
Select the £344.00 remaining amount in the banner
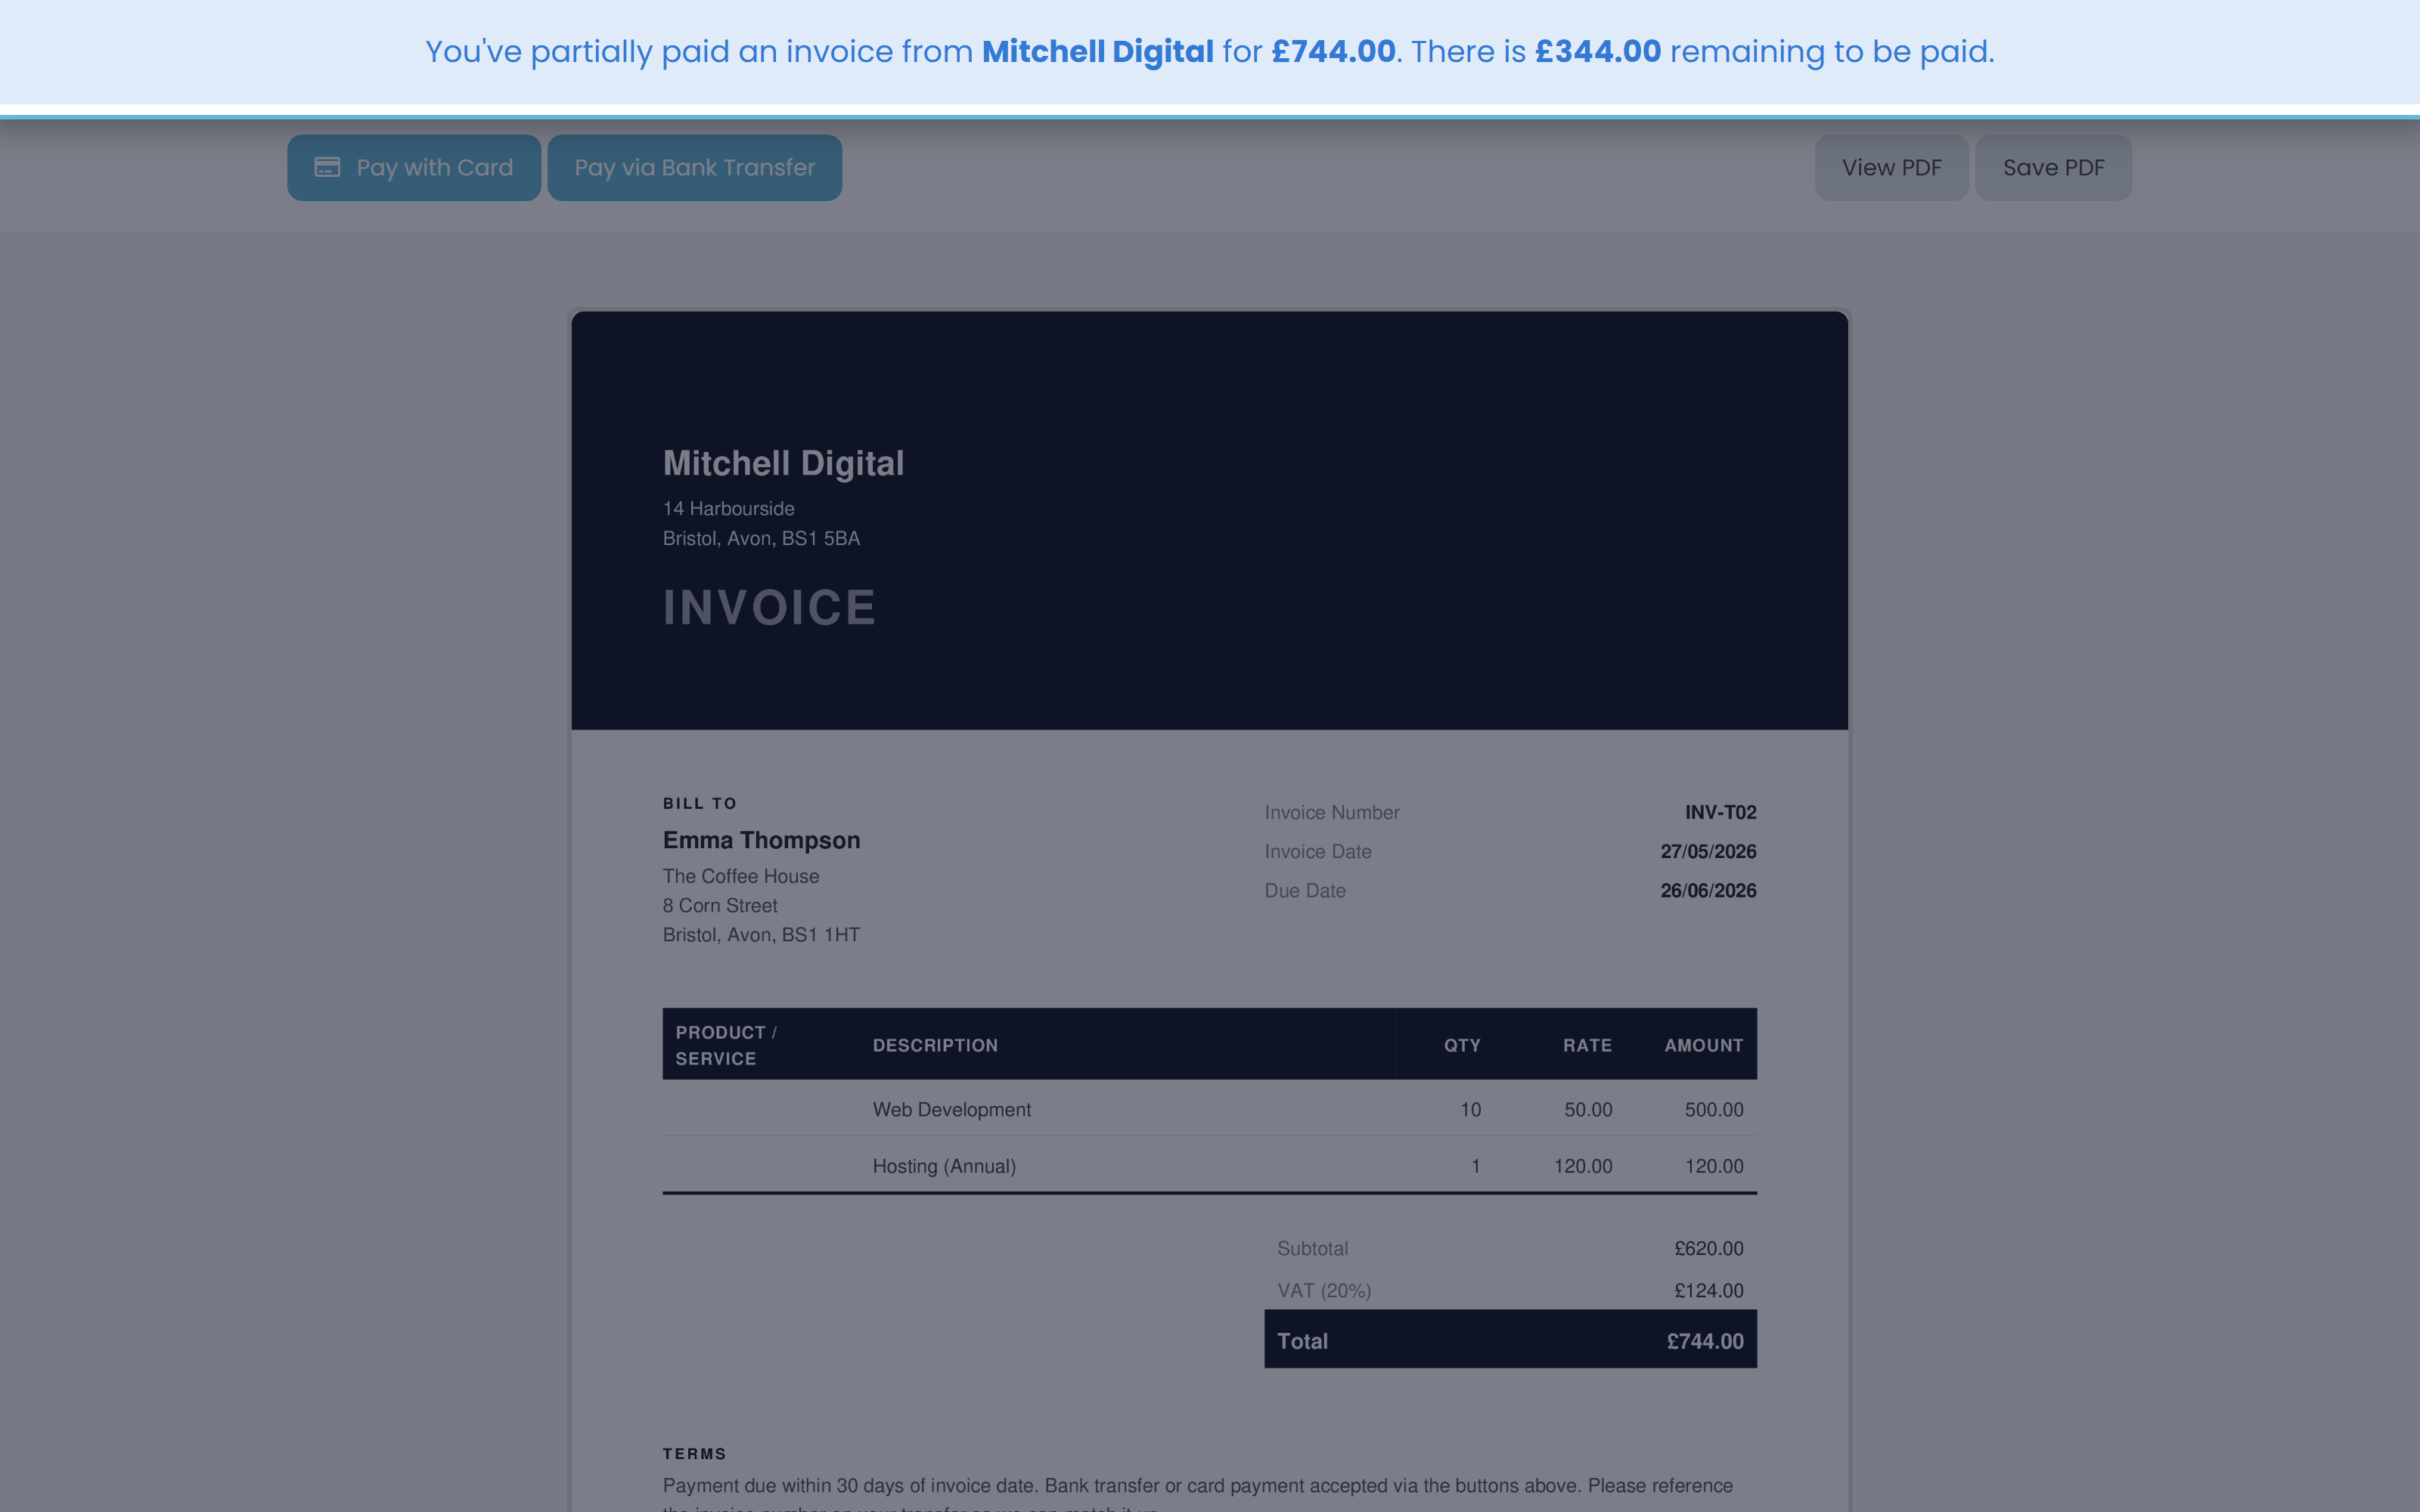click(1598, 51)
